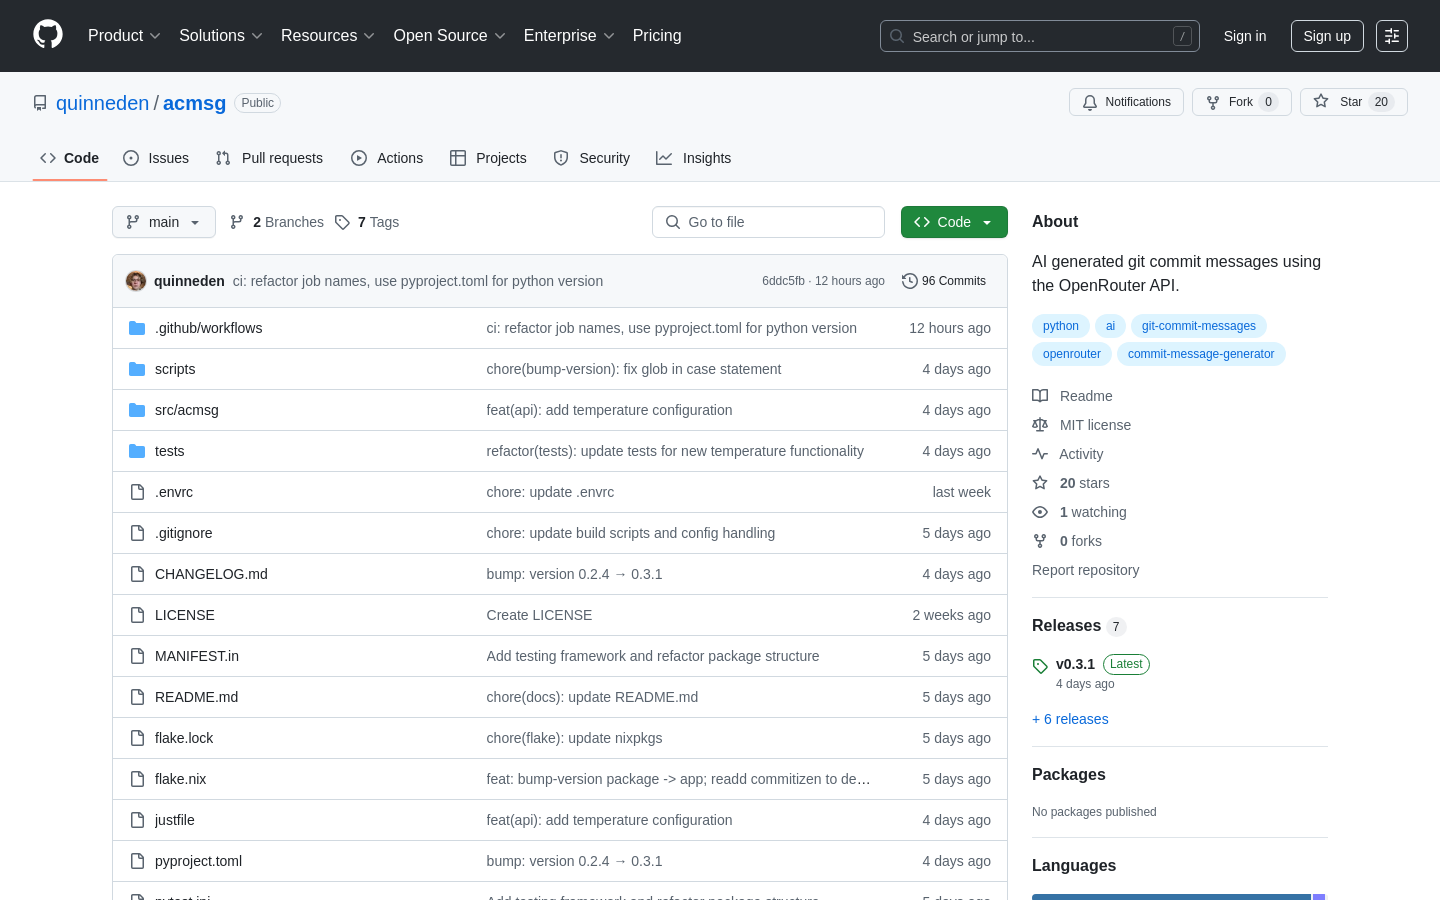Expand the Open Source menu
Image resolution: width=1440 pixels, height=900 pixels.
[x=450, y=36]
